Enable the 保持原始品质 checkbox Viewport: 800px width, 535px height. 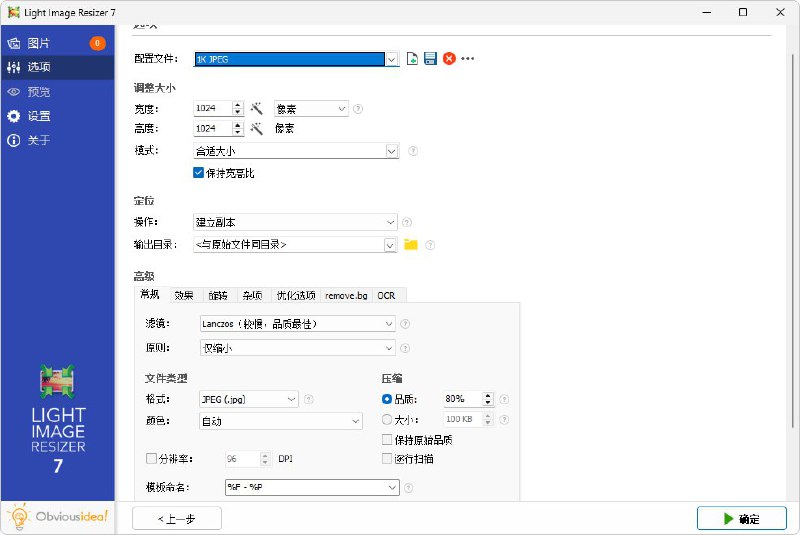pyautogui.click(x=387, y=439)
